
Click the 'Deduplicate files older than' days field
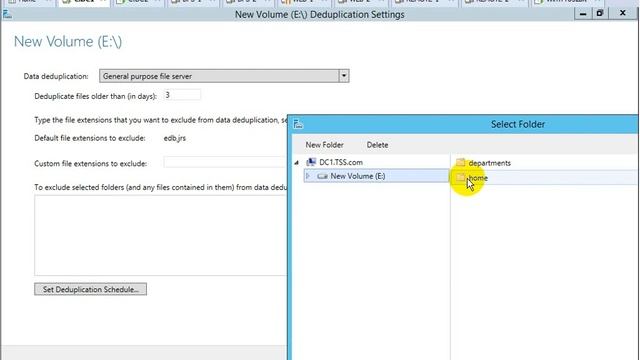[x=182, y=95]
